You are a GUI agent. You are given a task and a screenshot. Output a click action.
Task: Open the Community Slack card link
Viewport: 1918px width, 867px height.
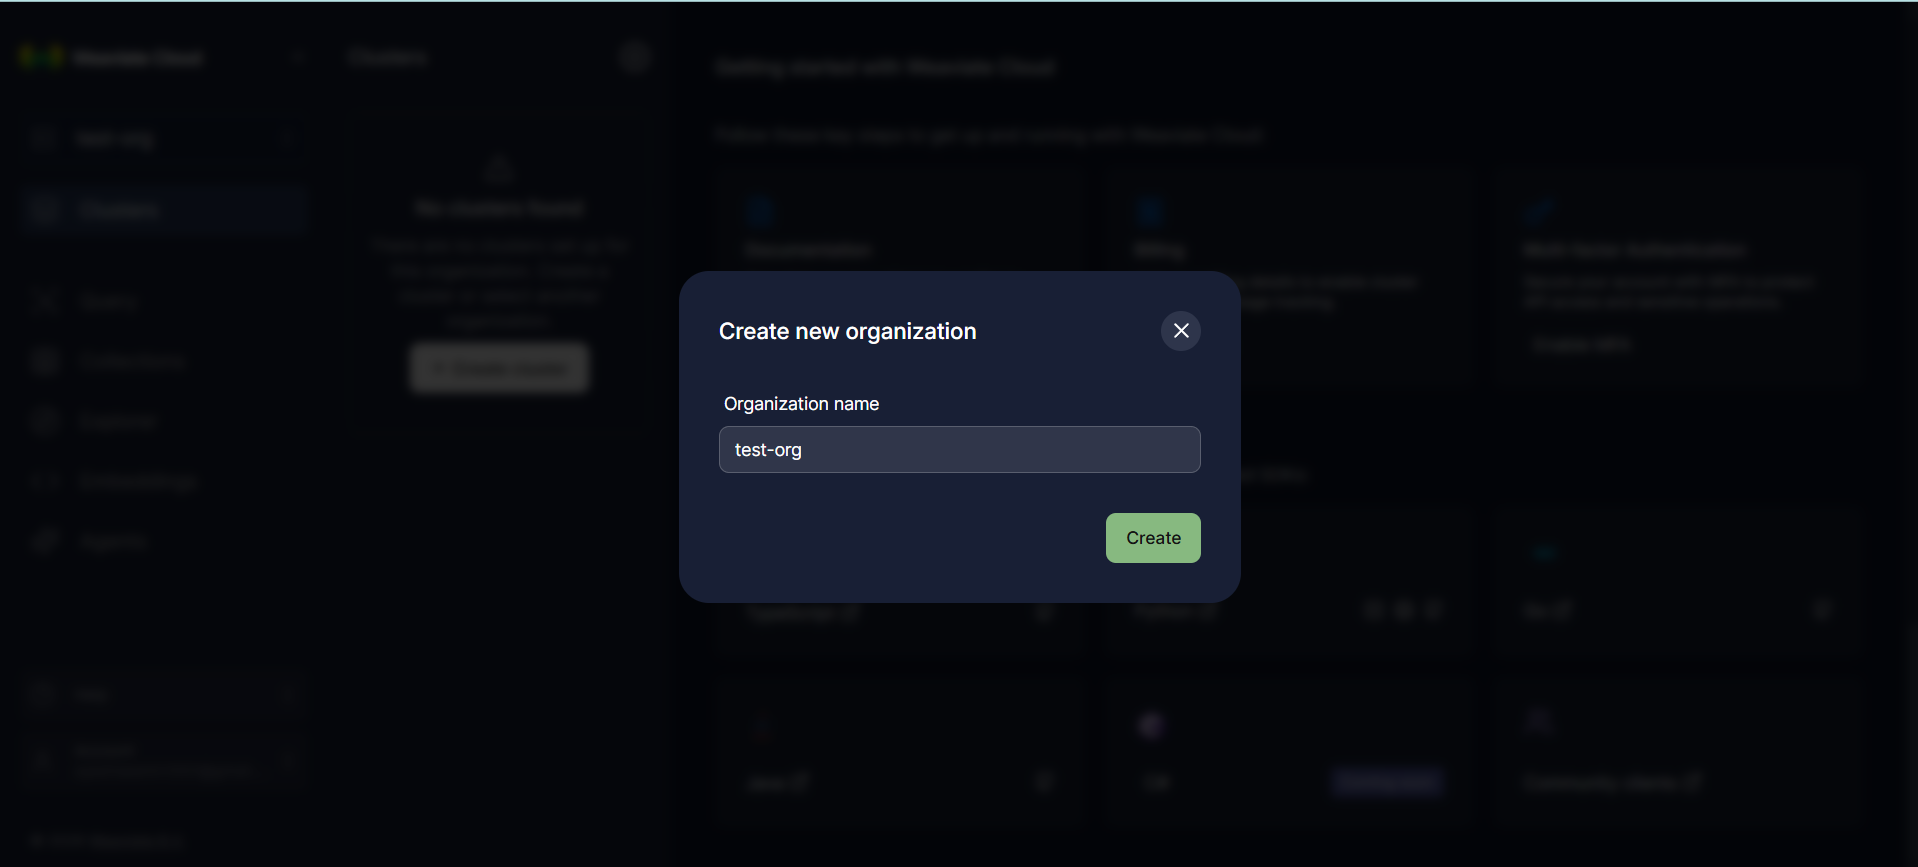click(x=1610, y=782)
